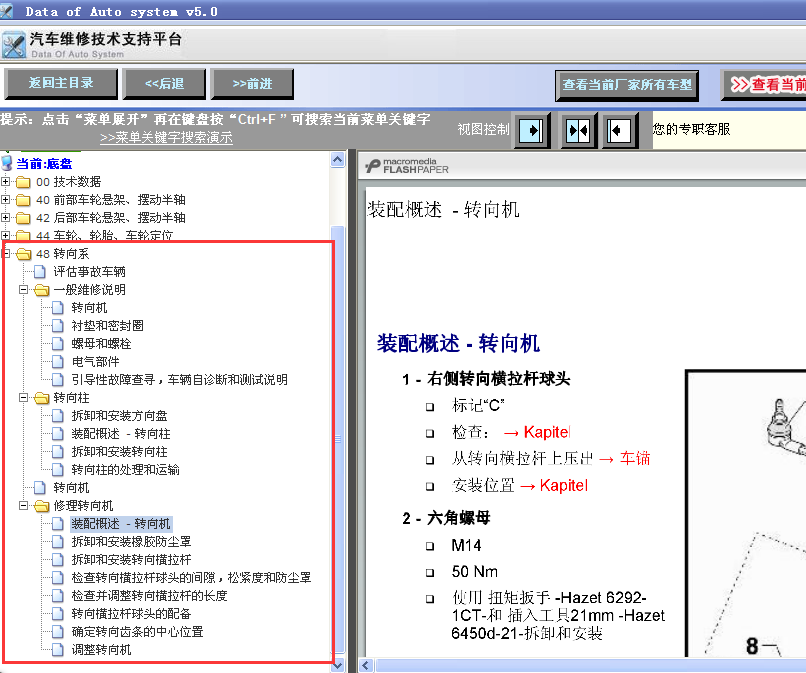Click document icon beside 电气部件
Screen dimensions: 806x673
pyautogui.click(x=58, y=361)
